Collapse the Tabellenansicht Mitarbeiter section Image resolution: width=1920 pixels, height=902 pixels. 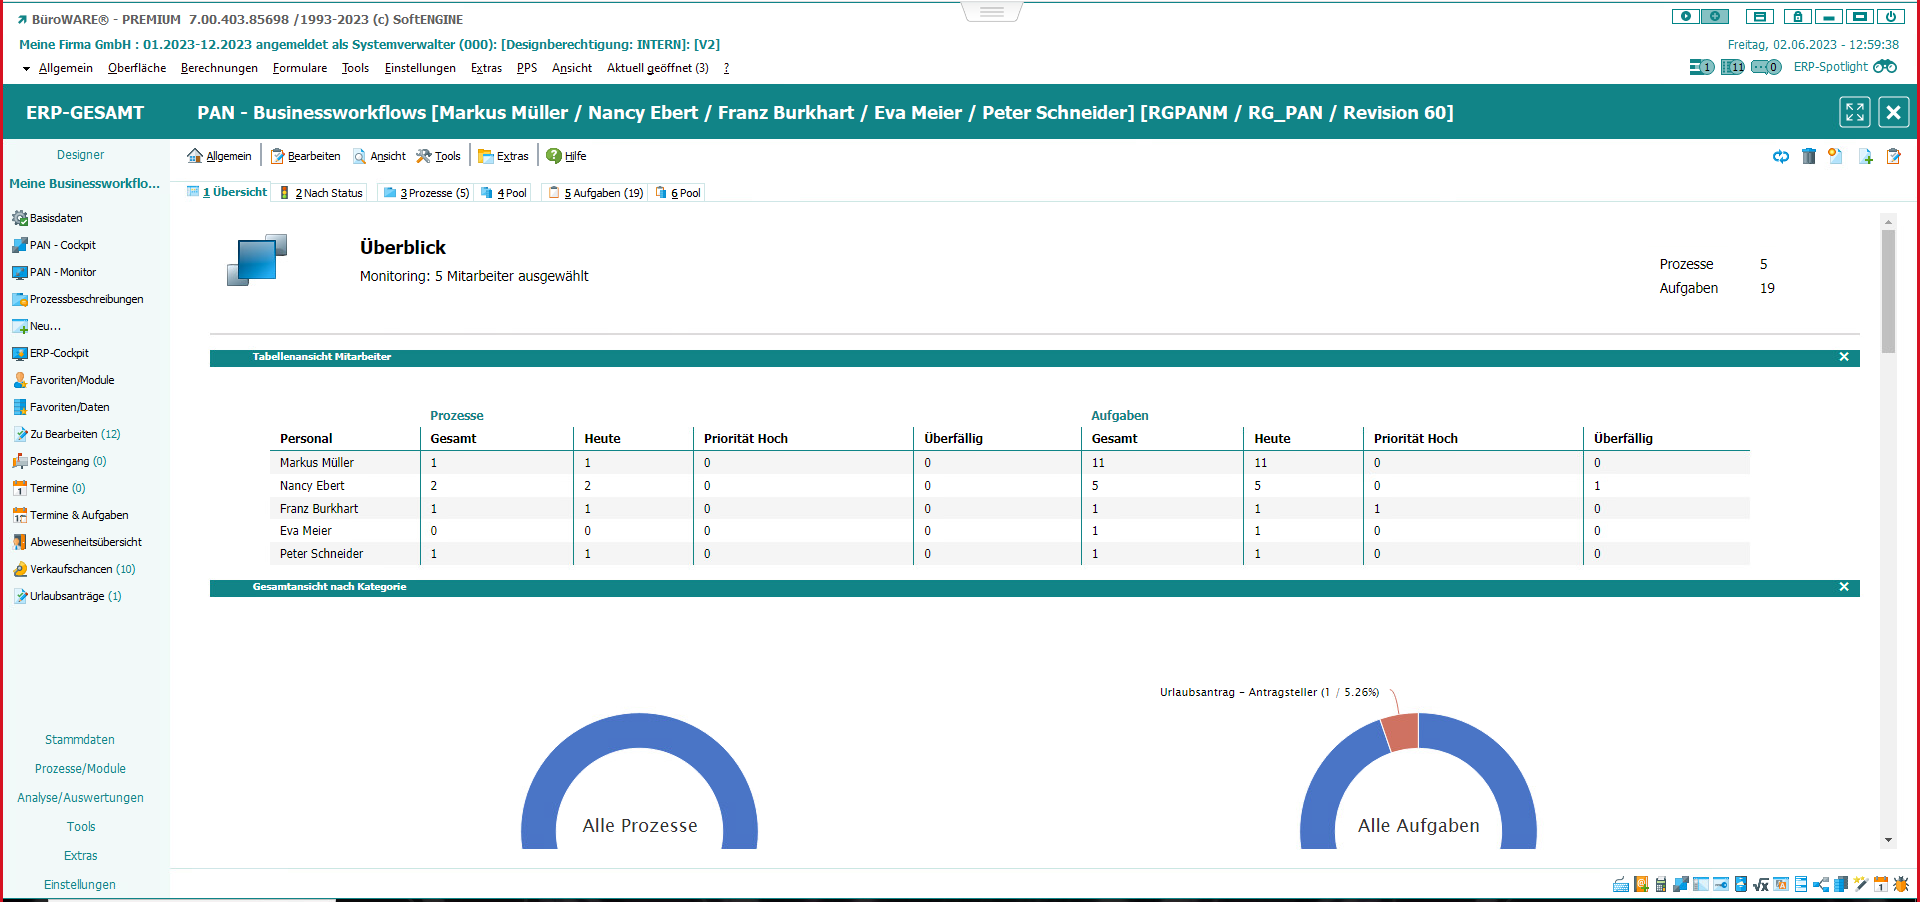point(1844,357)
